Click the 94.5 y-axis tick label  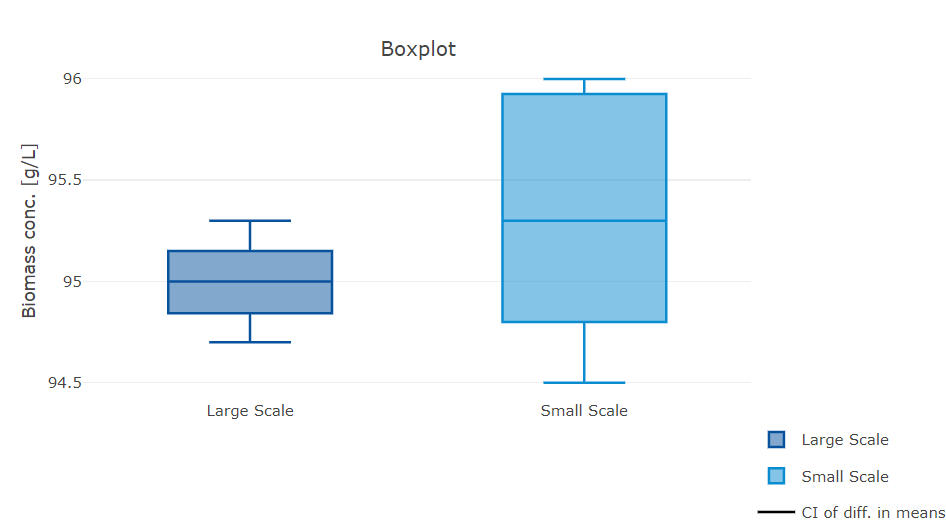click(x=64, y=383)
